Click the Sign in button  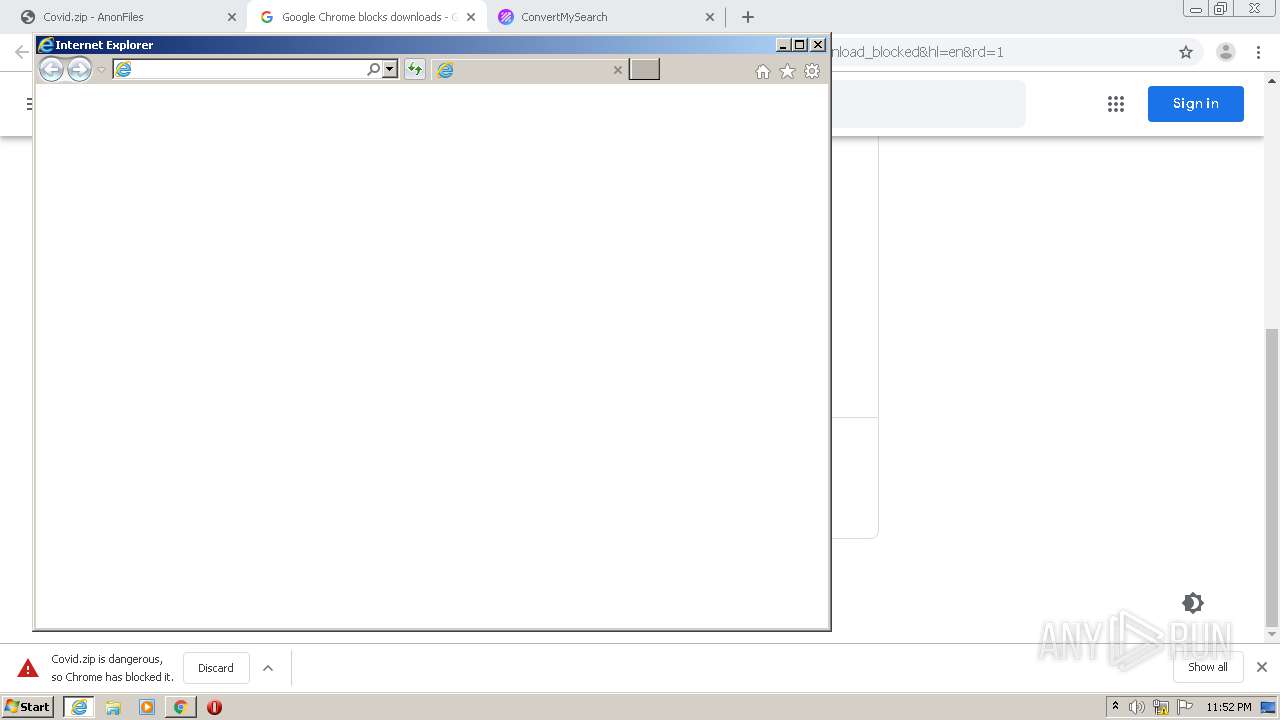pos(1196,104)
